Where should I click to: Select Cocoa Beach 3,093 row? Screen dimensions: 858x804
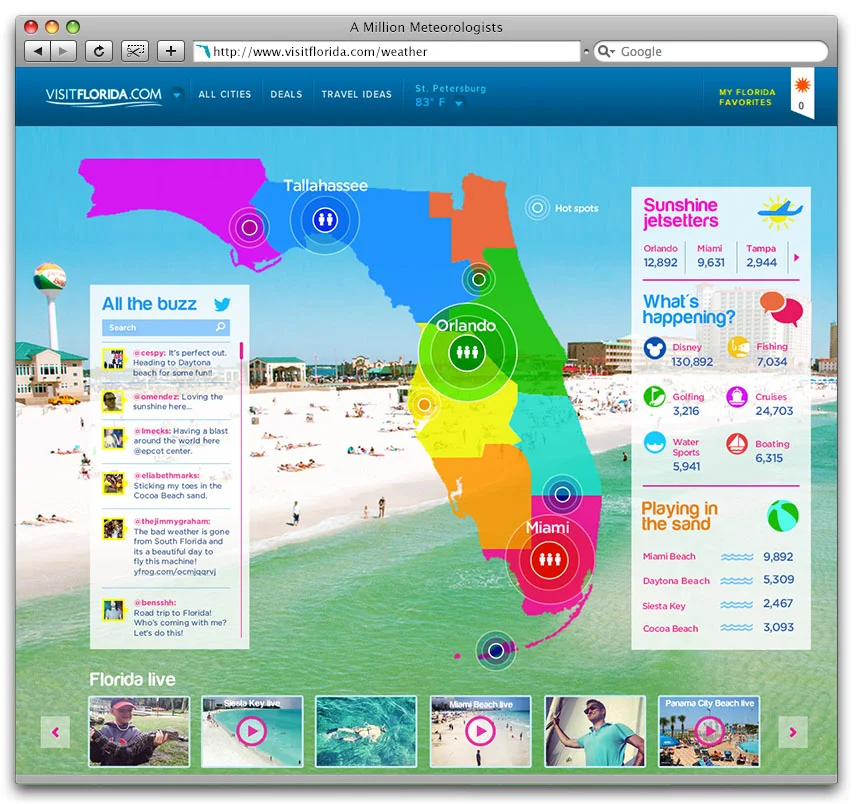(718, 628)
